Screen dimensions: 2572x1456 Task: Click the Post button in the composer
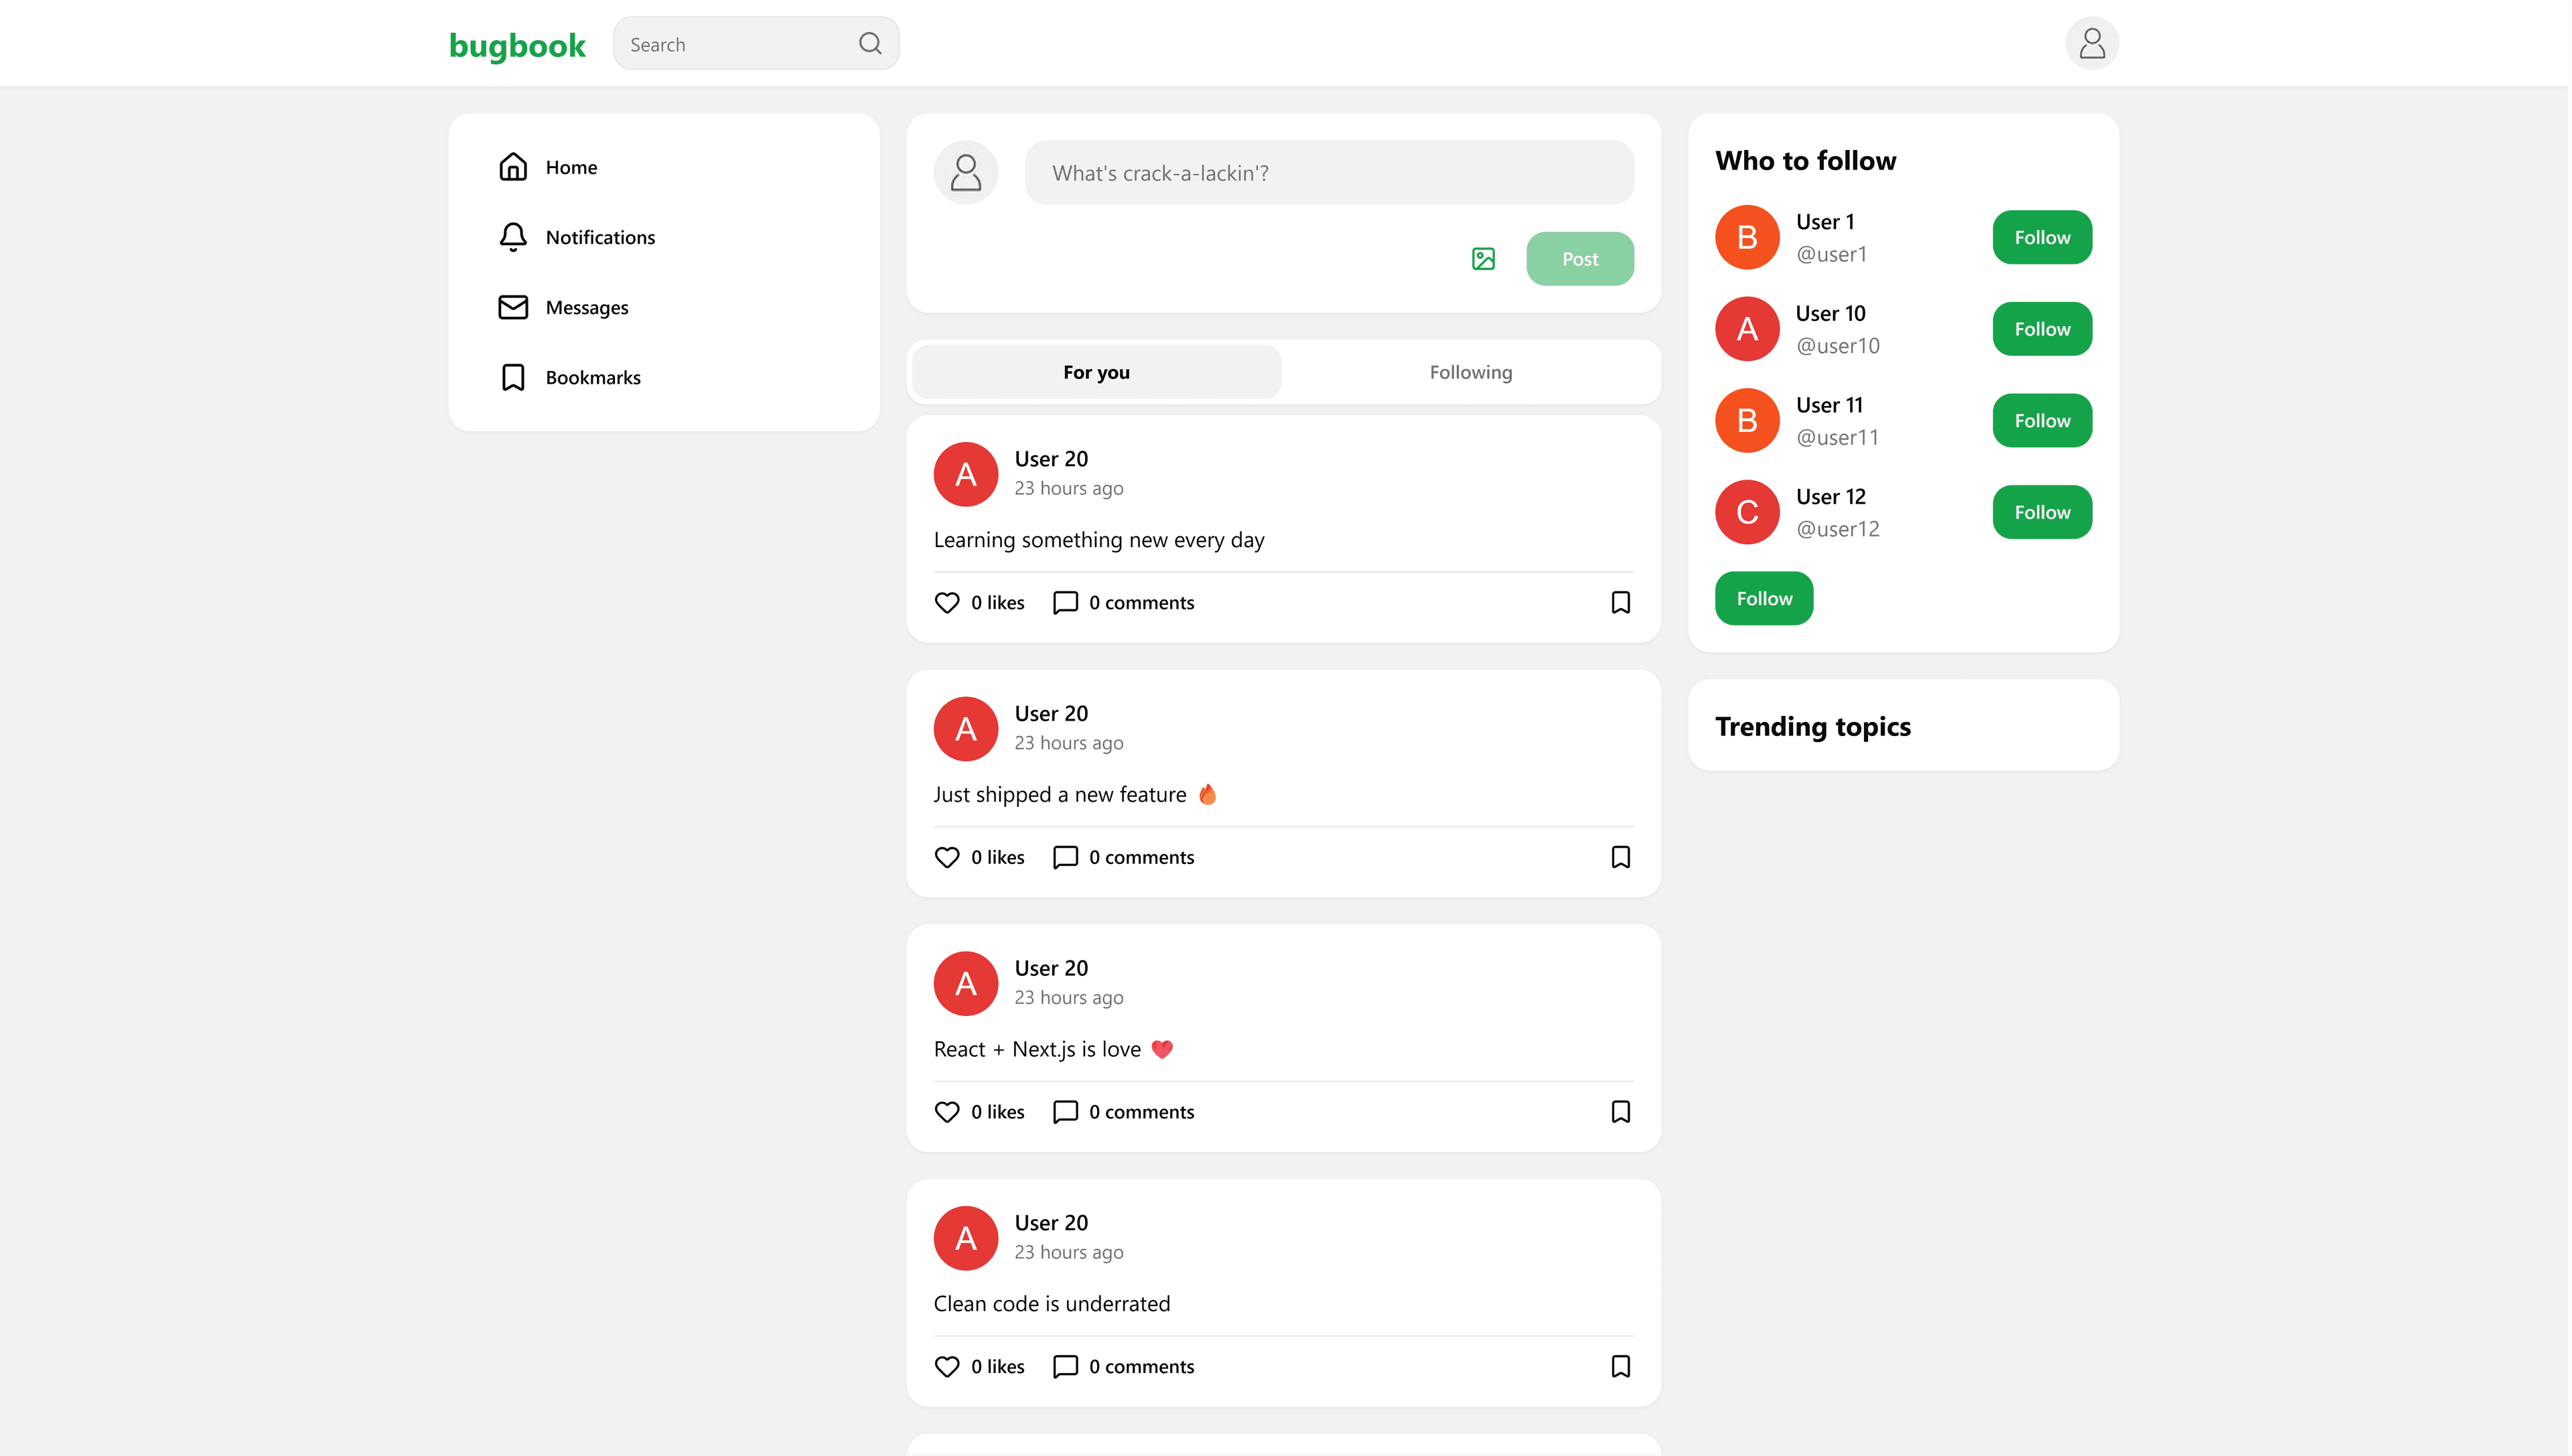pyautogui.click(x=1580, y=258)
